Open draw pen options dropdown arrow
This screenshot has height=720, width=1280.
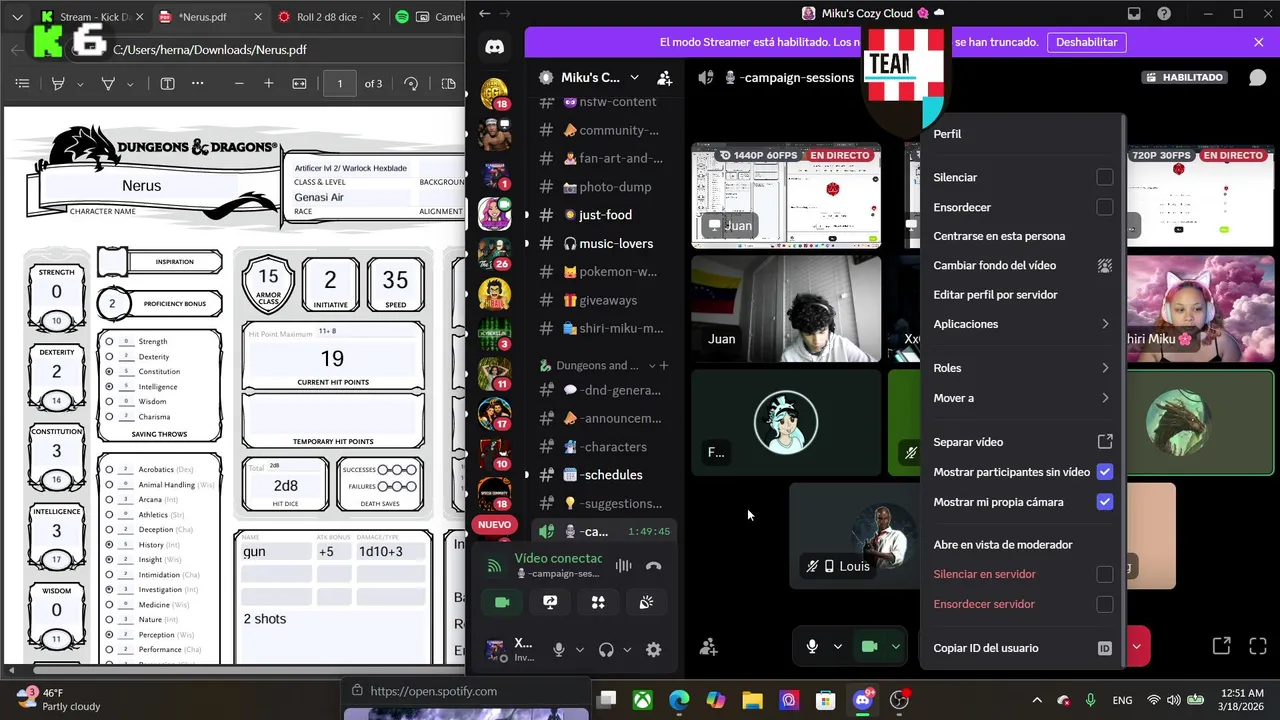[130, 84]
